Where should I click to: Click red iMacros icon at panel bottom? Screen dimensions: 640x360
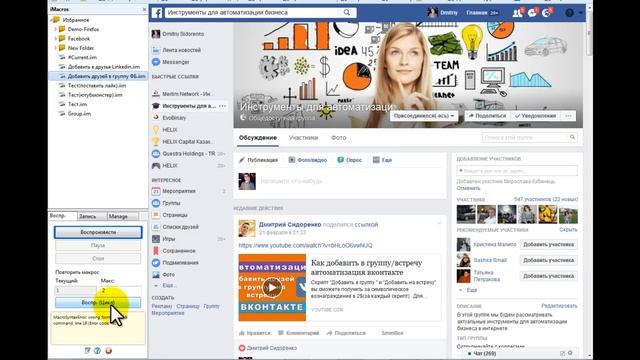[x=109, y=351]
